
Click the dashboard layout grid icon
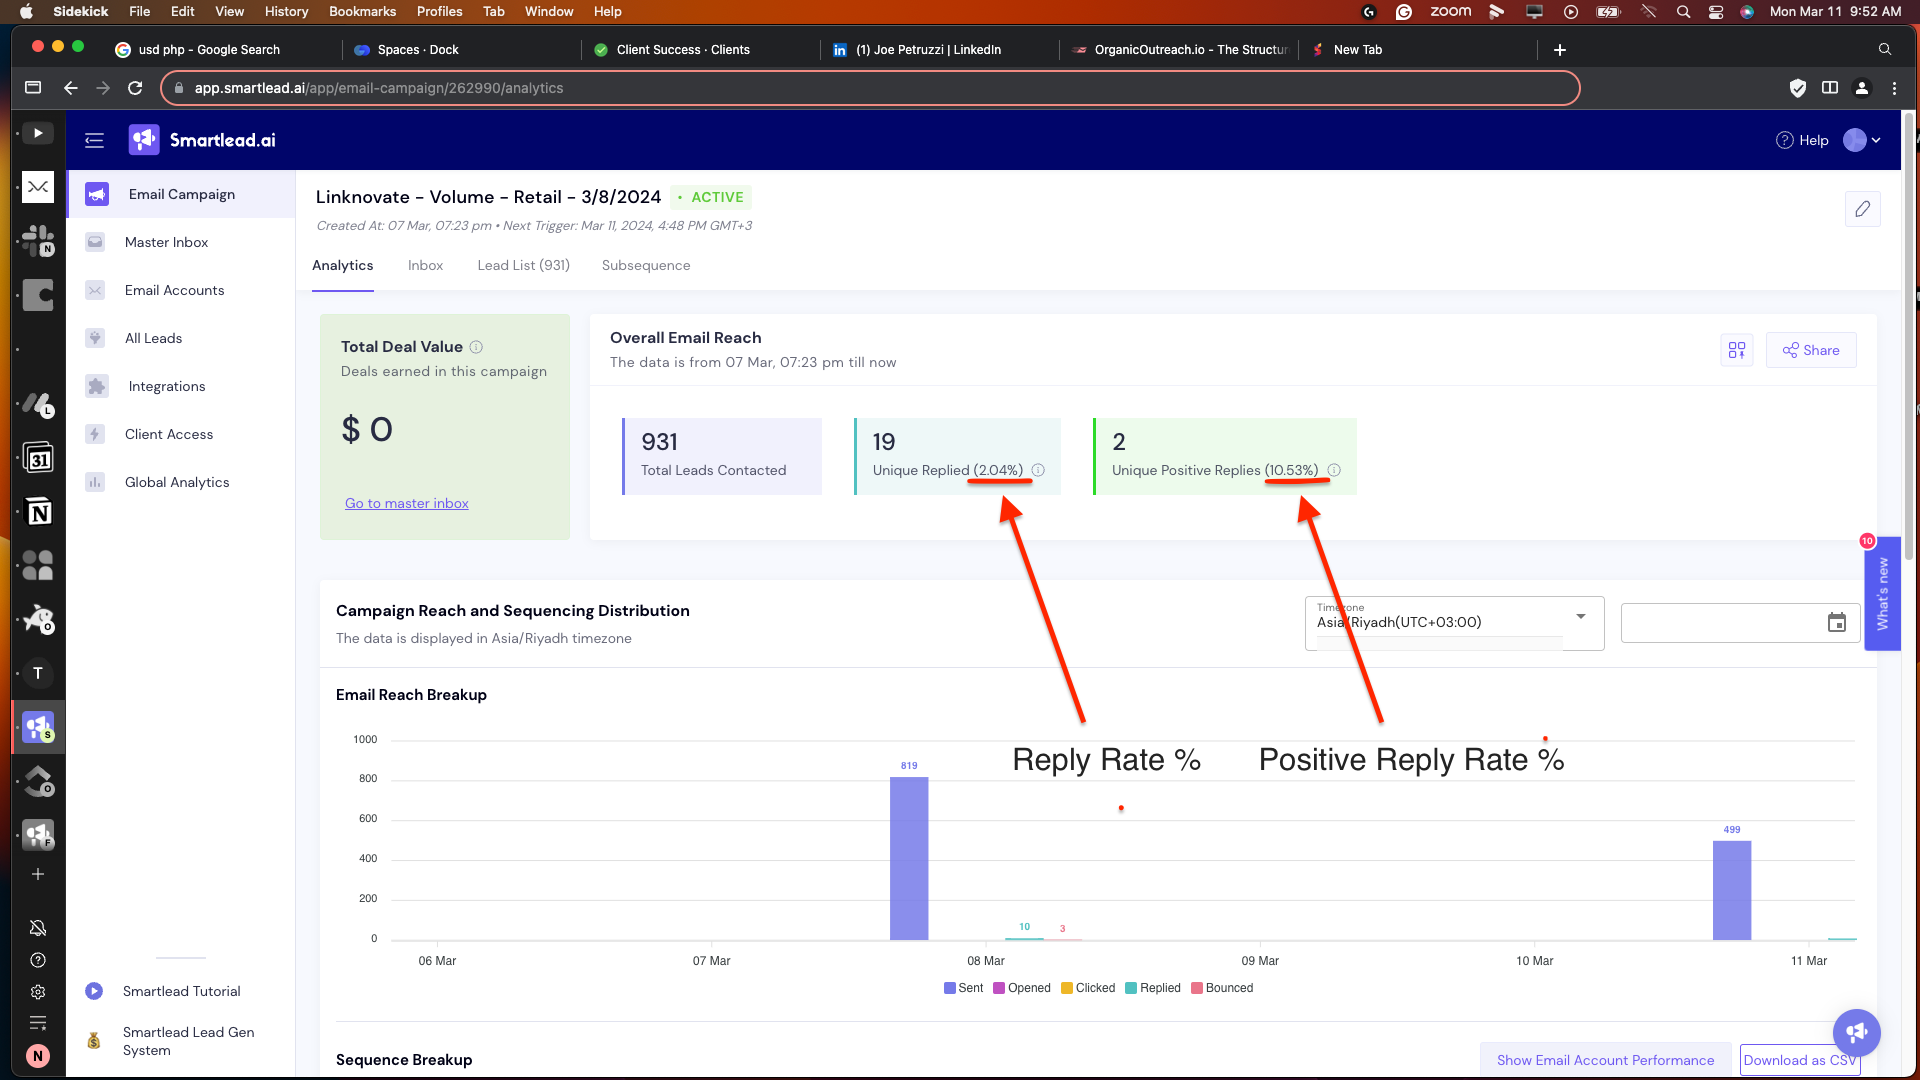click(1737, 350)
